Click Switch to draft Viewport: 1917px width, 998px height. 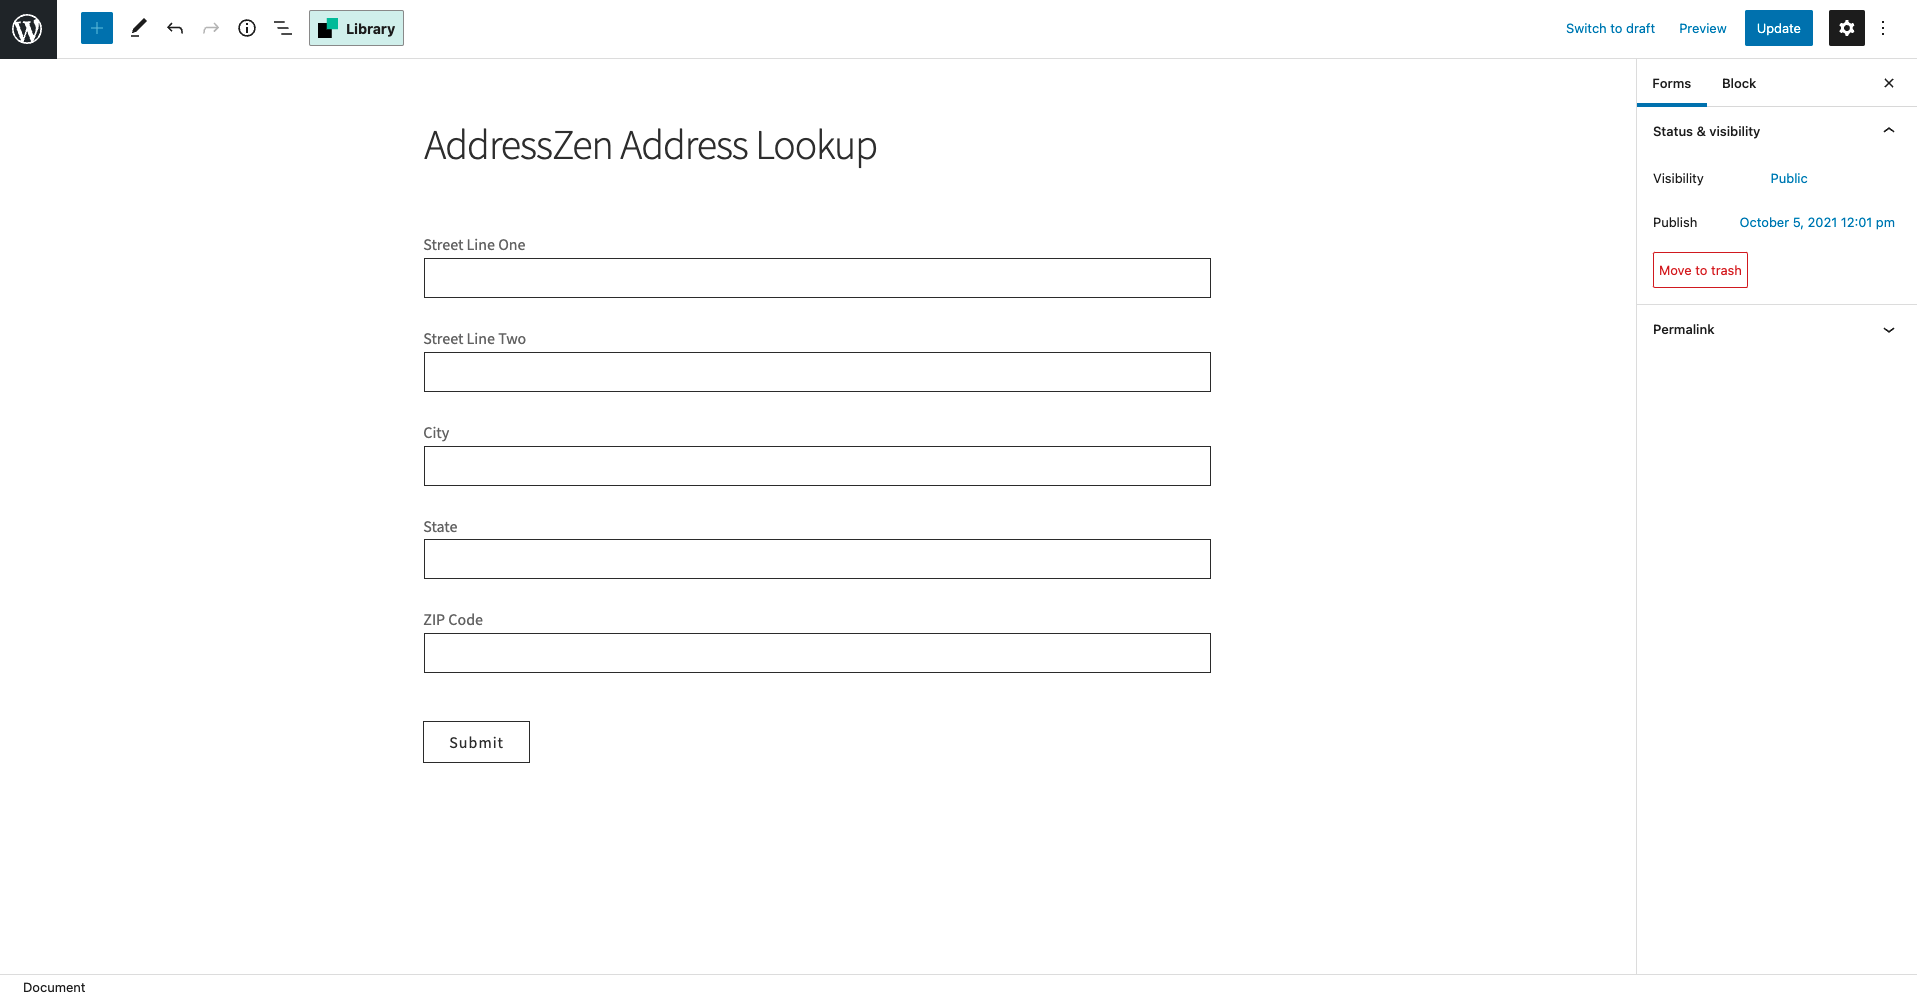click(1609, 28)
